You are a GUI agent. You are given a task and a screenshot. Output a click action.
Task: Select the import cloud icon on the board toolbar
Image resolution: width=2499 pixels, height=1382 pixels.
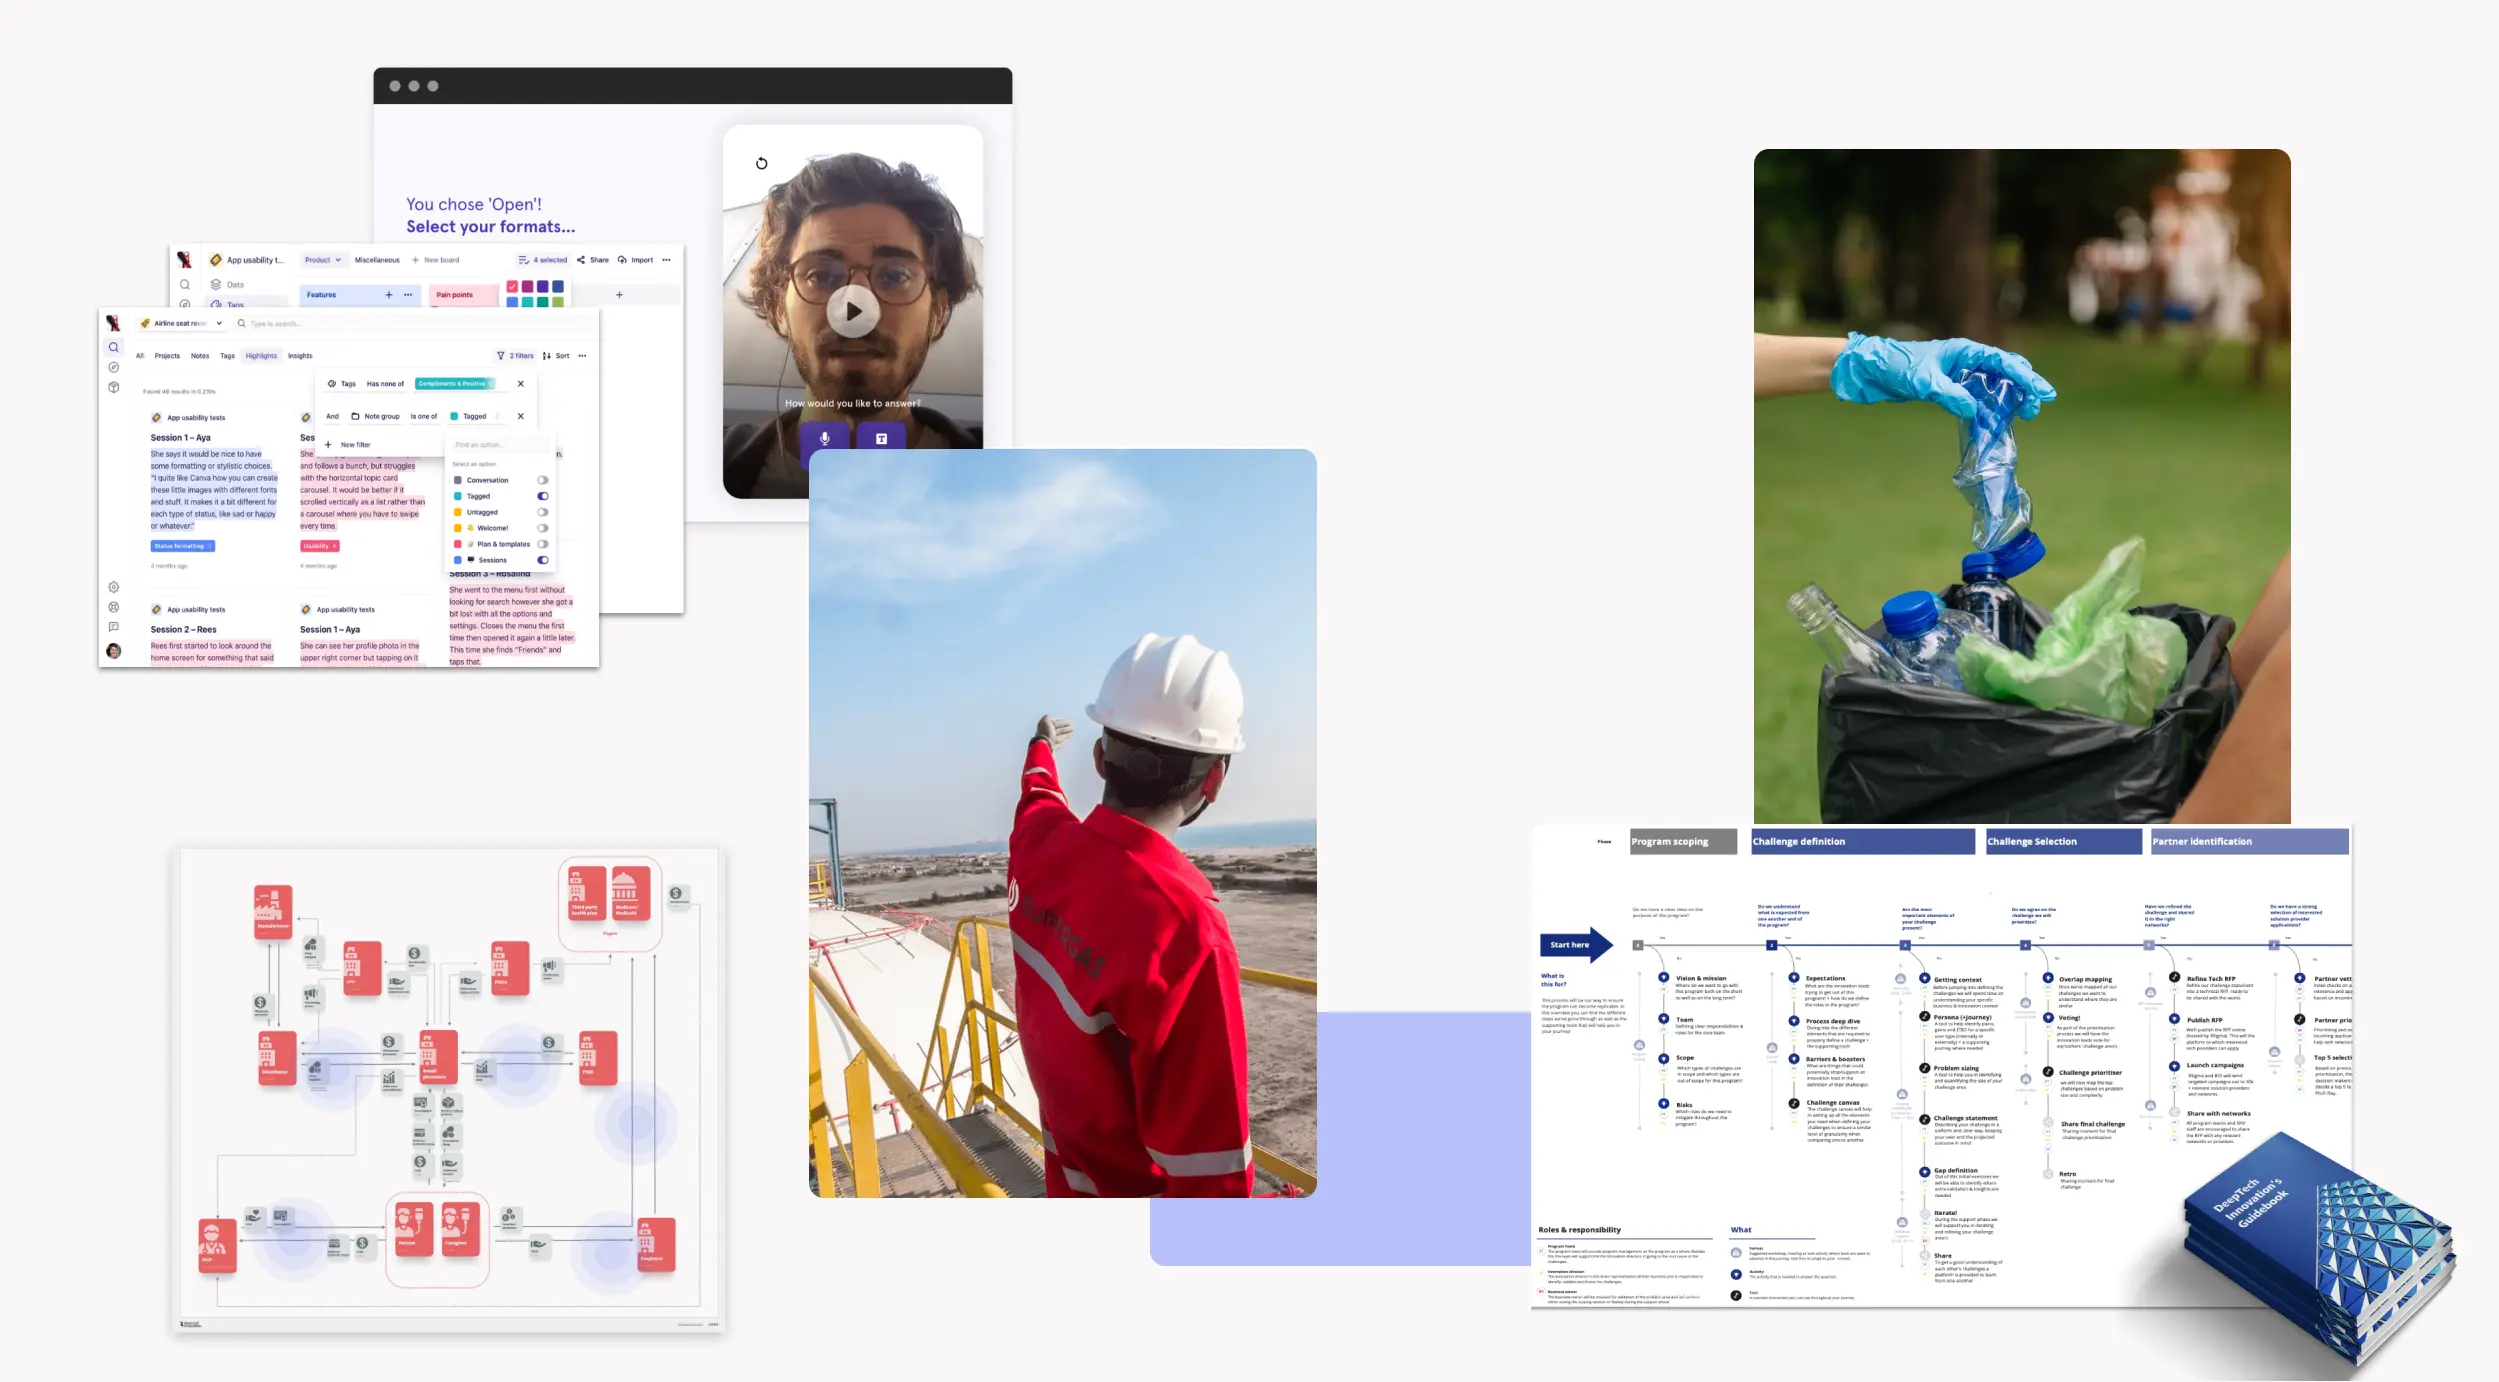pos(622,260)
